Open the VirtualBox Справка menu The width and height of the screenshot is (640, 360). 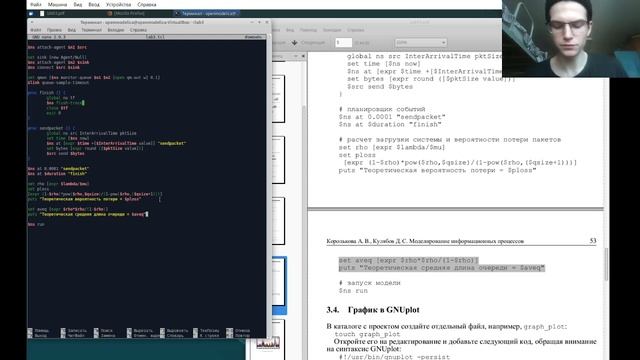point(147,4)
